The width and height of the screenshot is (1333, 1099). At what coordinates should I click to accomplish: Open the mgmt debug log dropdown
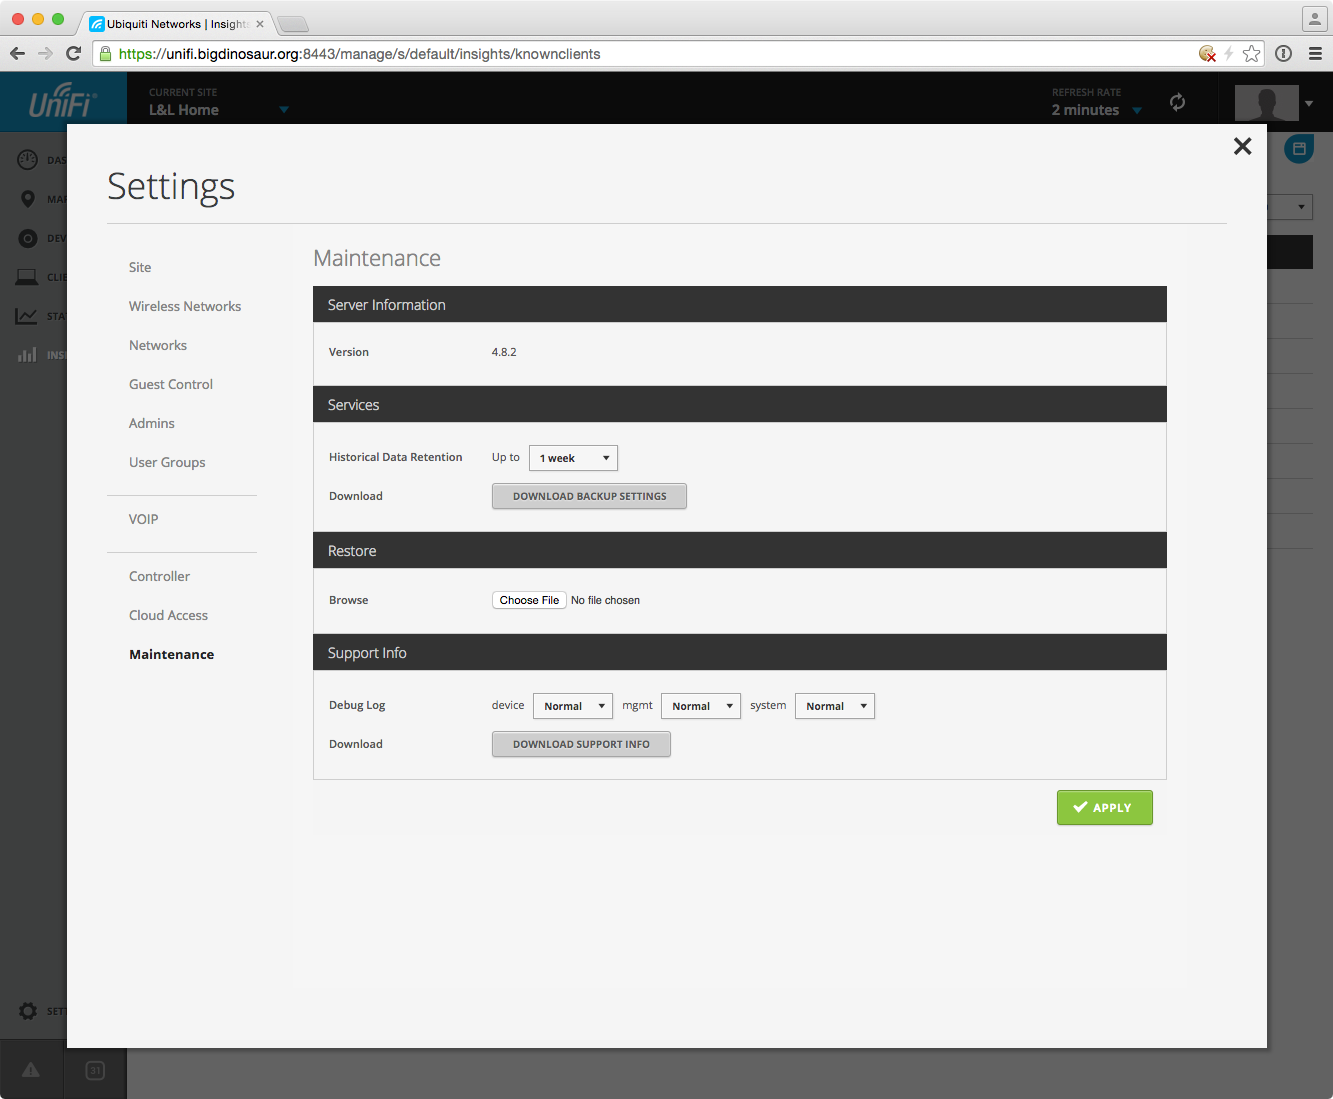coord(700,706)
